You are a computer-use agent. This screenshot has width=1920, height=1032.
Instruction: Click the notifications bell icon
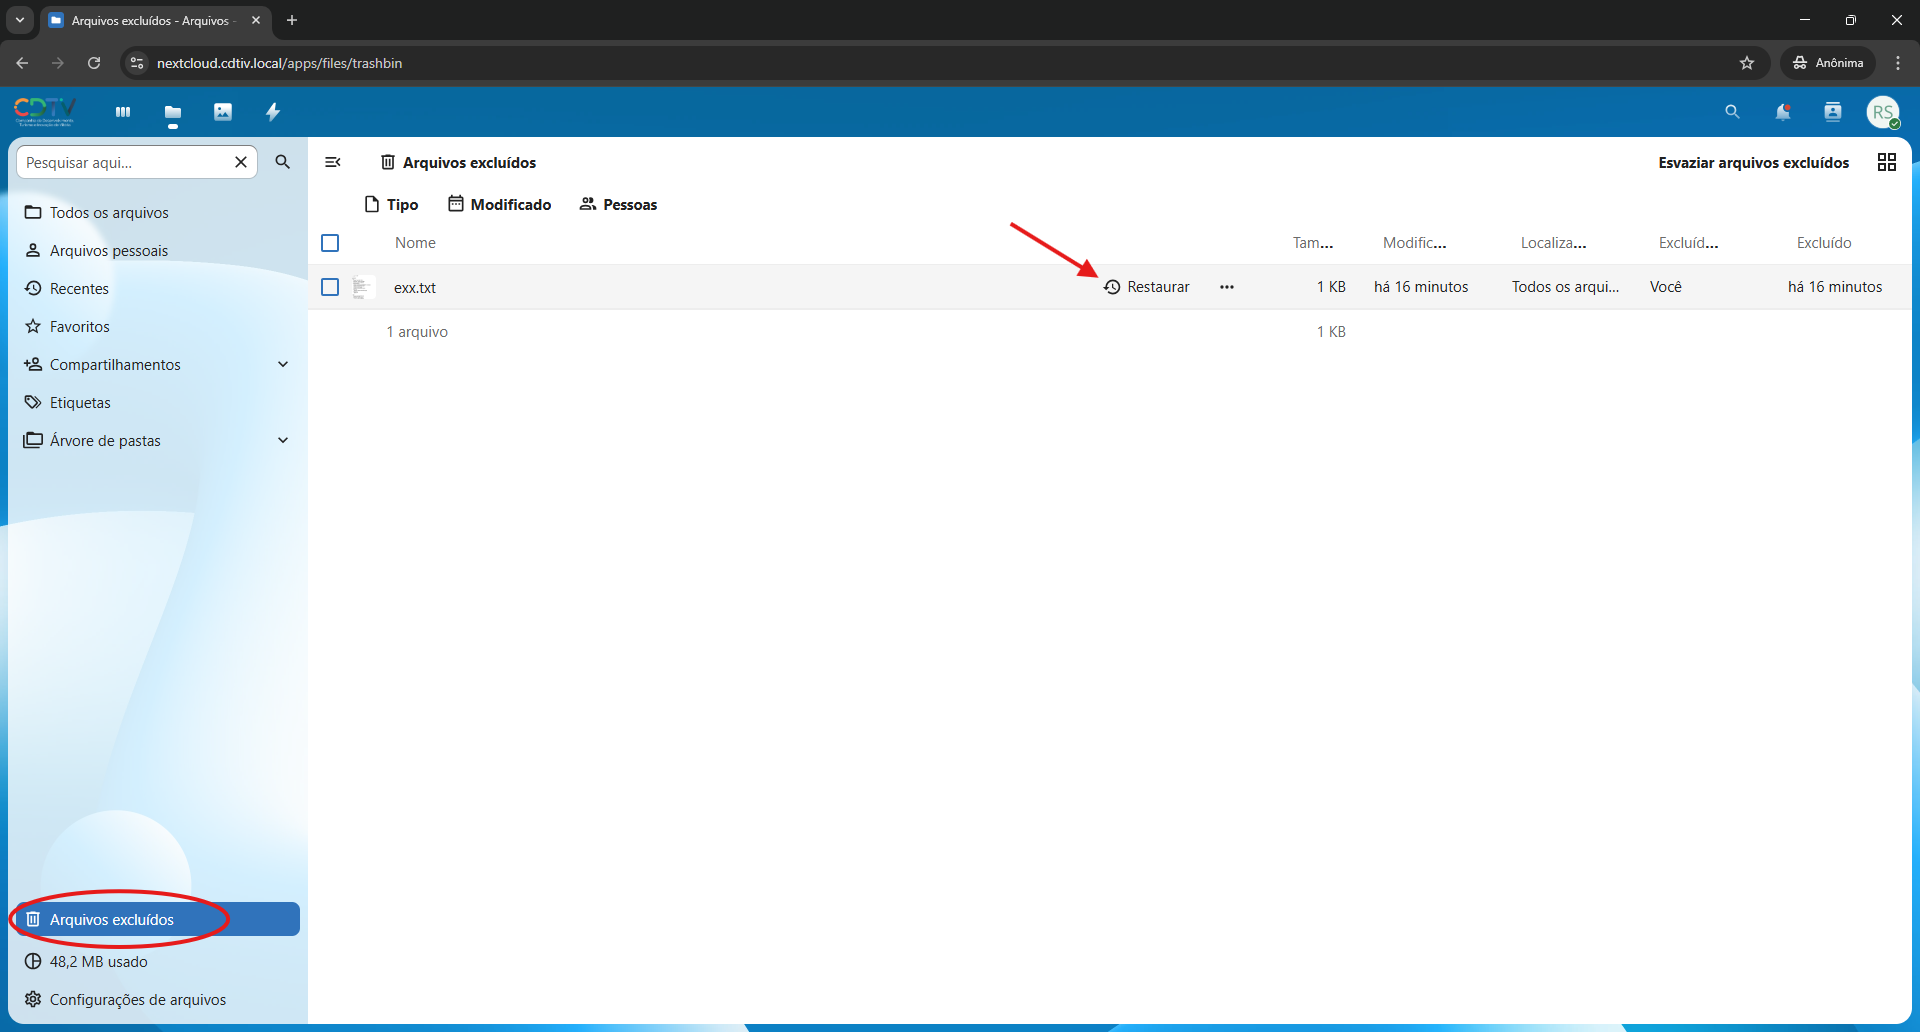[1782, 112]
